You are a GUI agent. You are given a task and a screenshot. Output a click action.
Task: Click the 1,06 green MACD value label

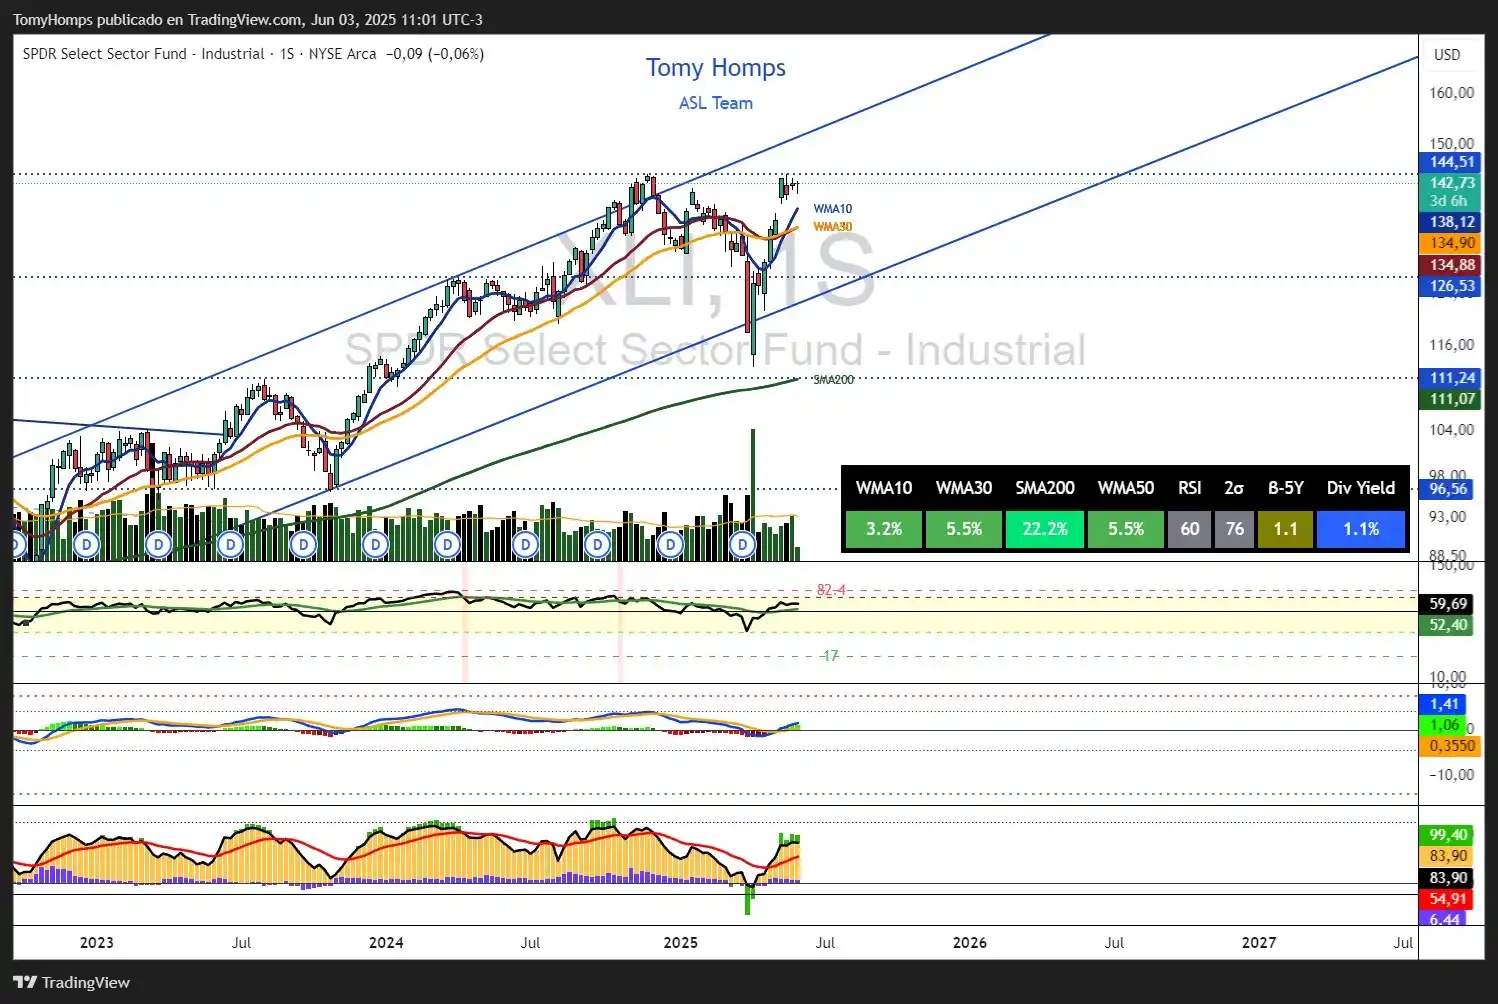click(1444, 725)
